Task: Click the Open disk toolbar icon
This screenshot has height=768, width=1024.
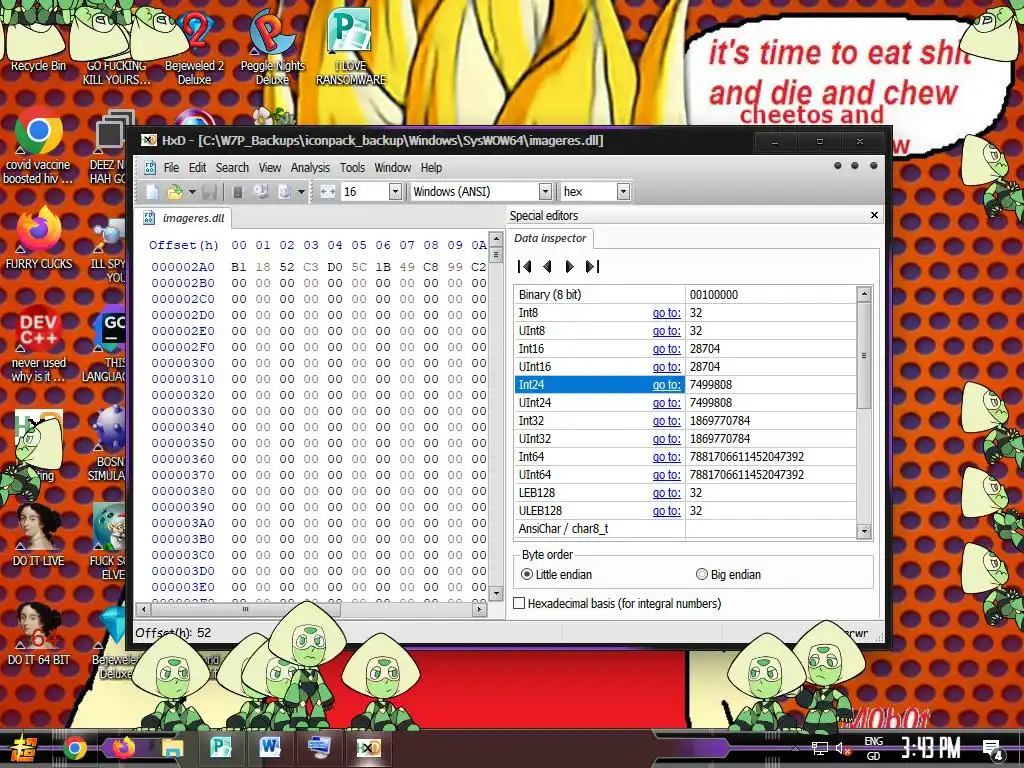Action: tap(261, 191)
